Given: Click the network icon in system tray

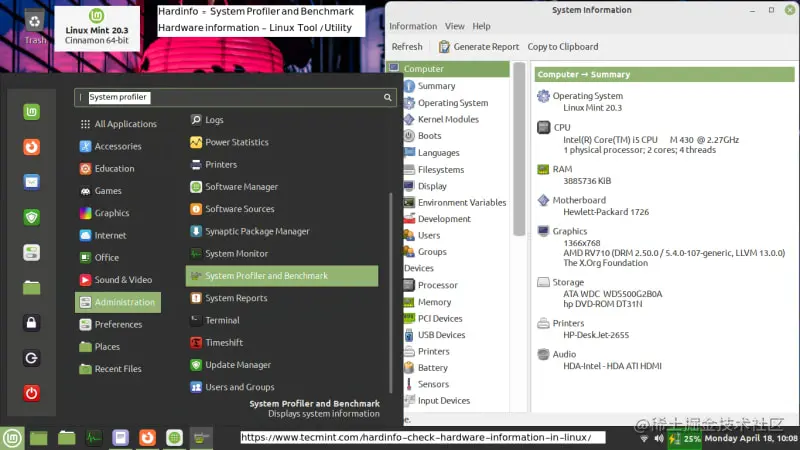Looking at the screenshot, I should point(644,438).
